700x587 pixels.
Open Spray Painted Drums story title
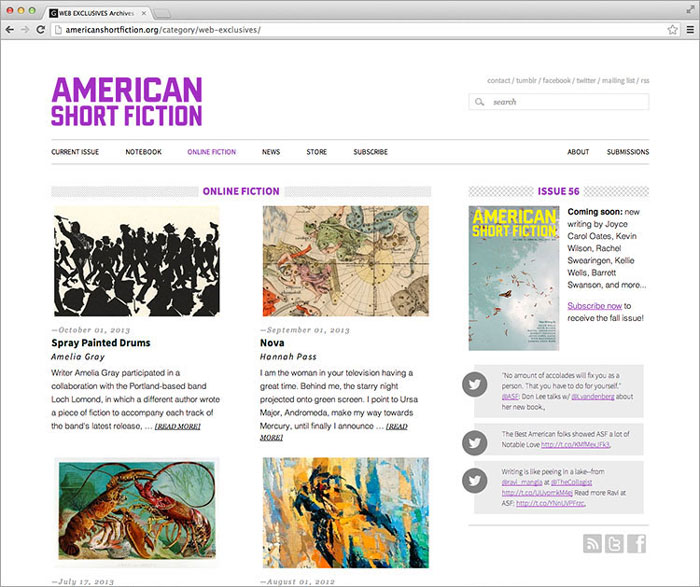101,343
